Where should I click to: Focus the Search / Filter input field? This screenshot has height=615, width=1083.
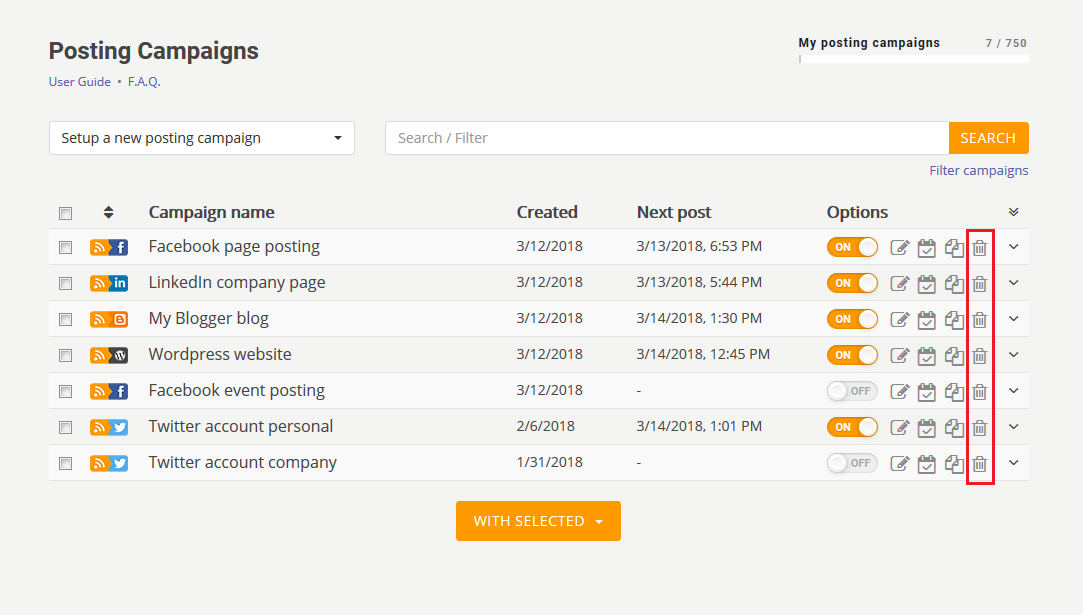click(667, 138)
